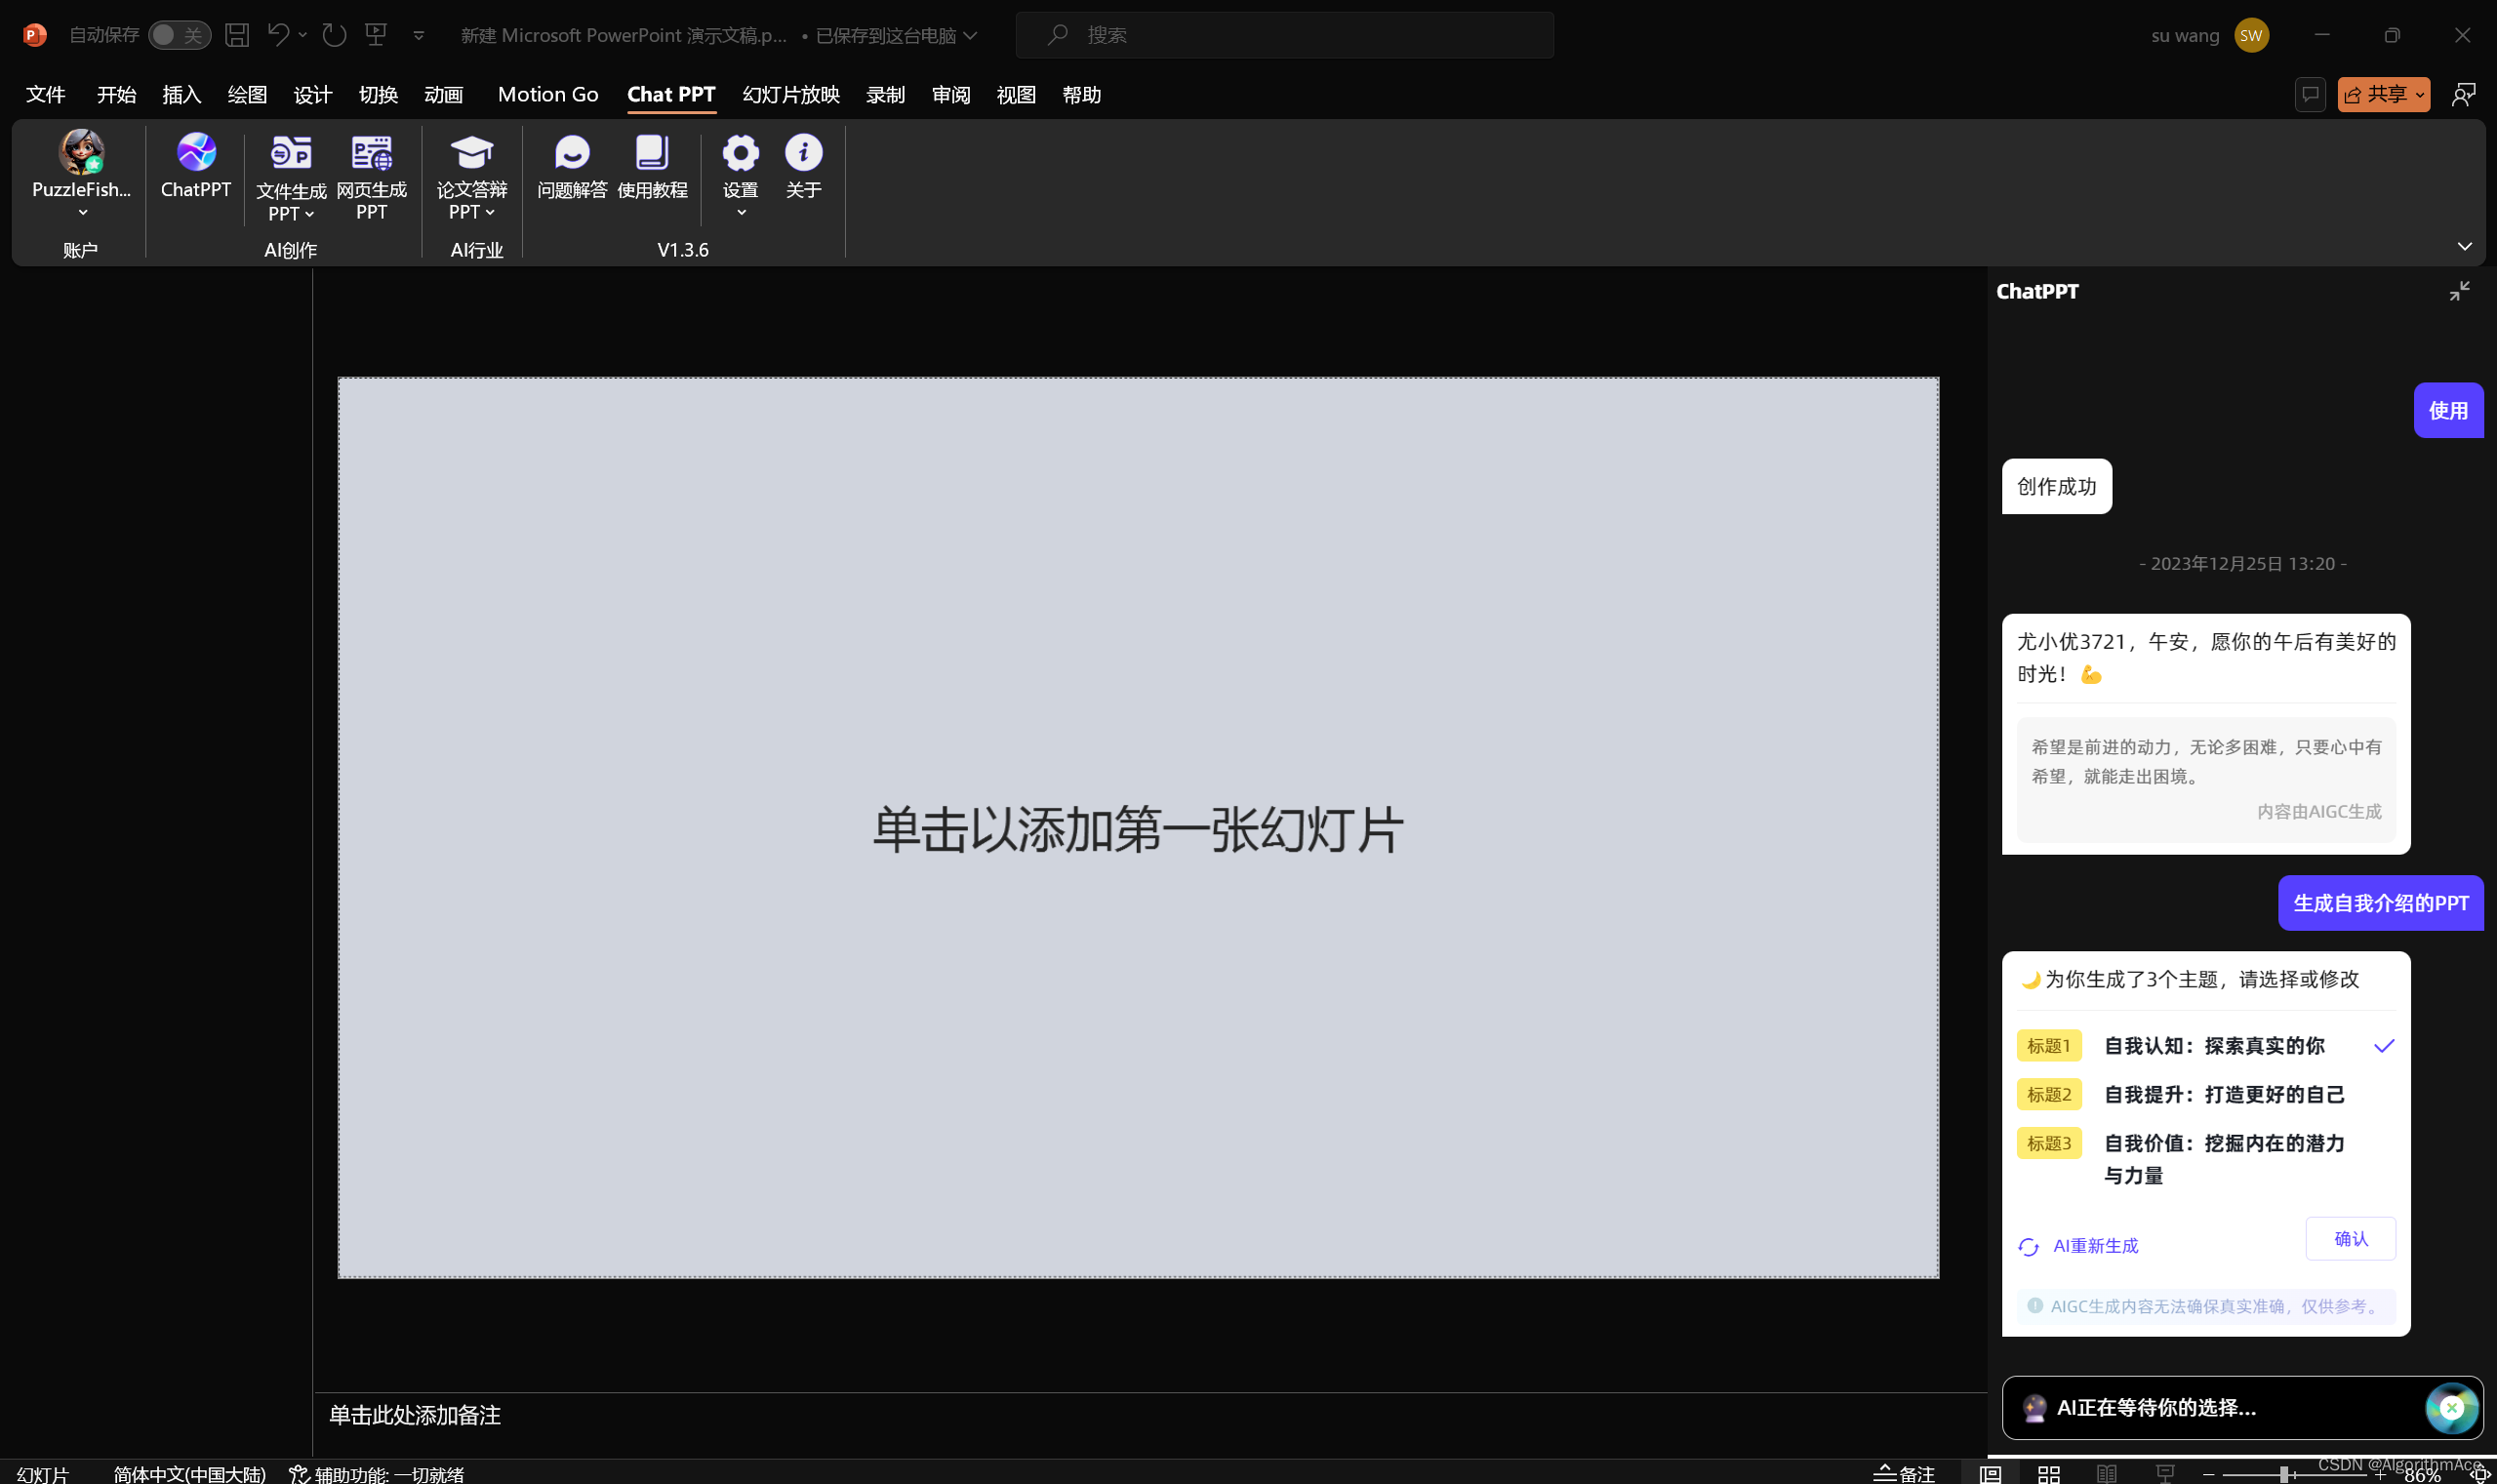Image resolution: width=2497 pixels, height=1484 pixels.
Task: Click the save icon in title bar
Action: pyautogui.click(x=237, y=35)
